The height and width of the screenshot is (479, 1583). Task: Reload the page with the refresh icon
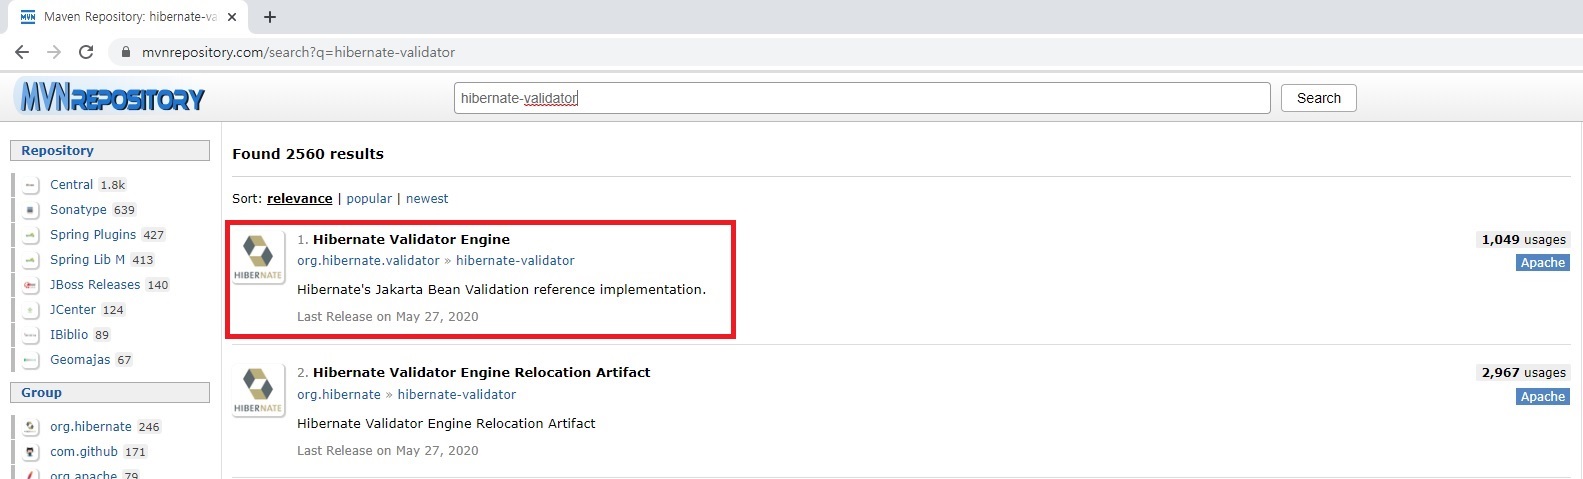(x=86, y=52)
